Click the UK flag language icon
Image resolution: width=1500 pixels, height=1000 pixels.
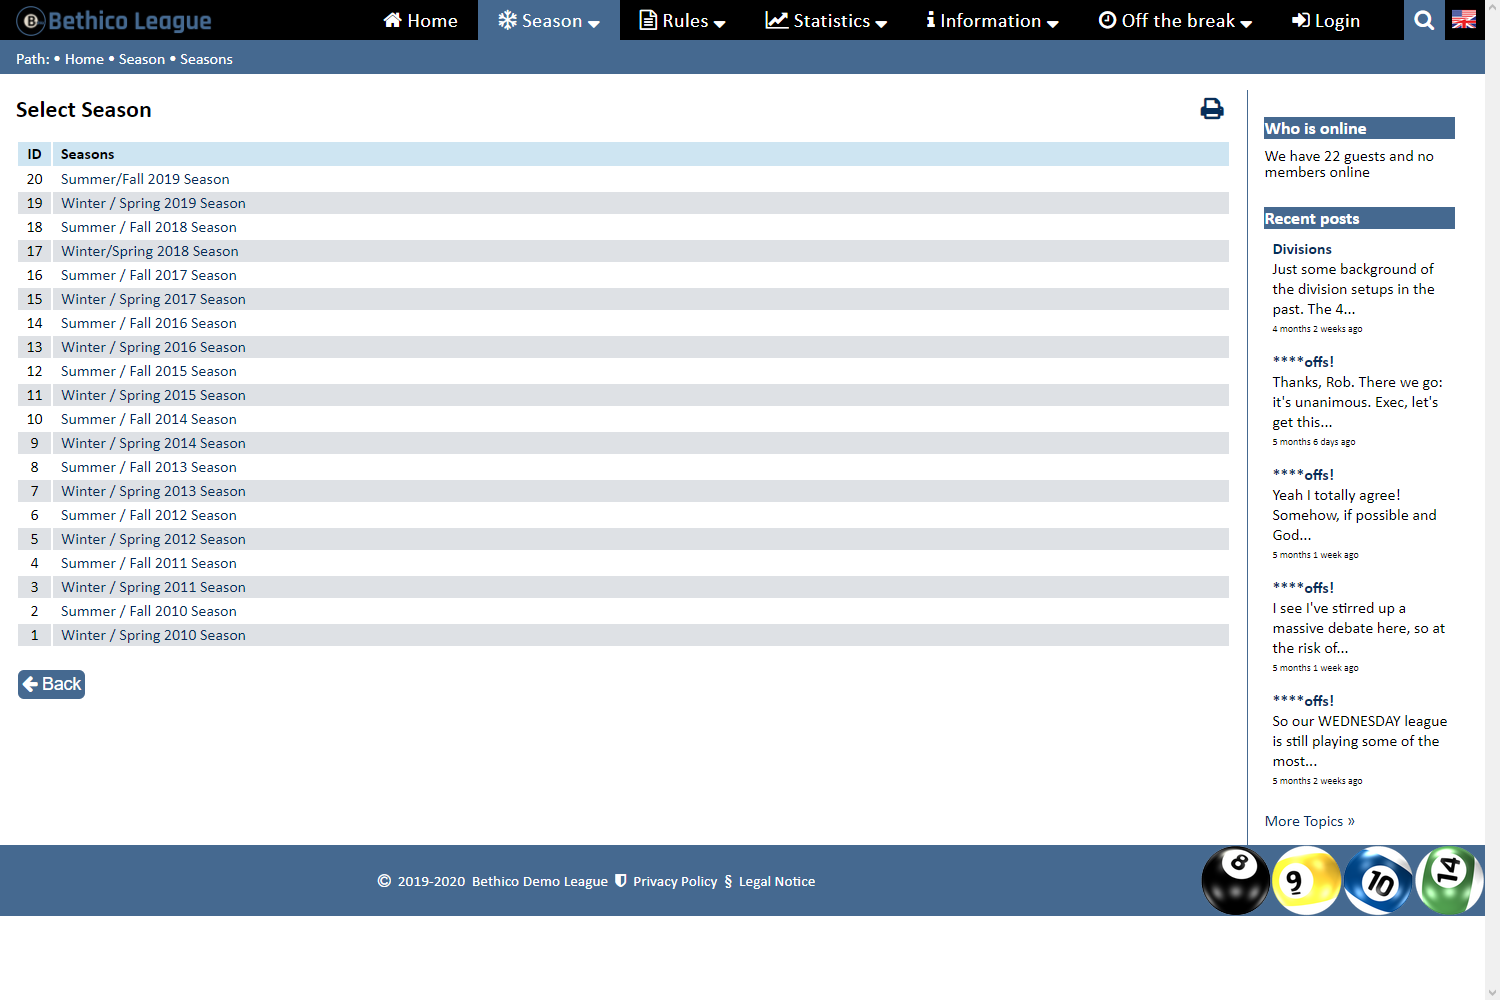pyautogui.click(x=1464, y=20)
